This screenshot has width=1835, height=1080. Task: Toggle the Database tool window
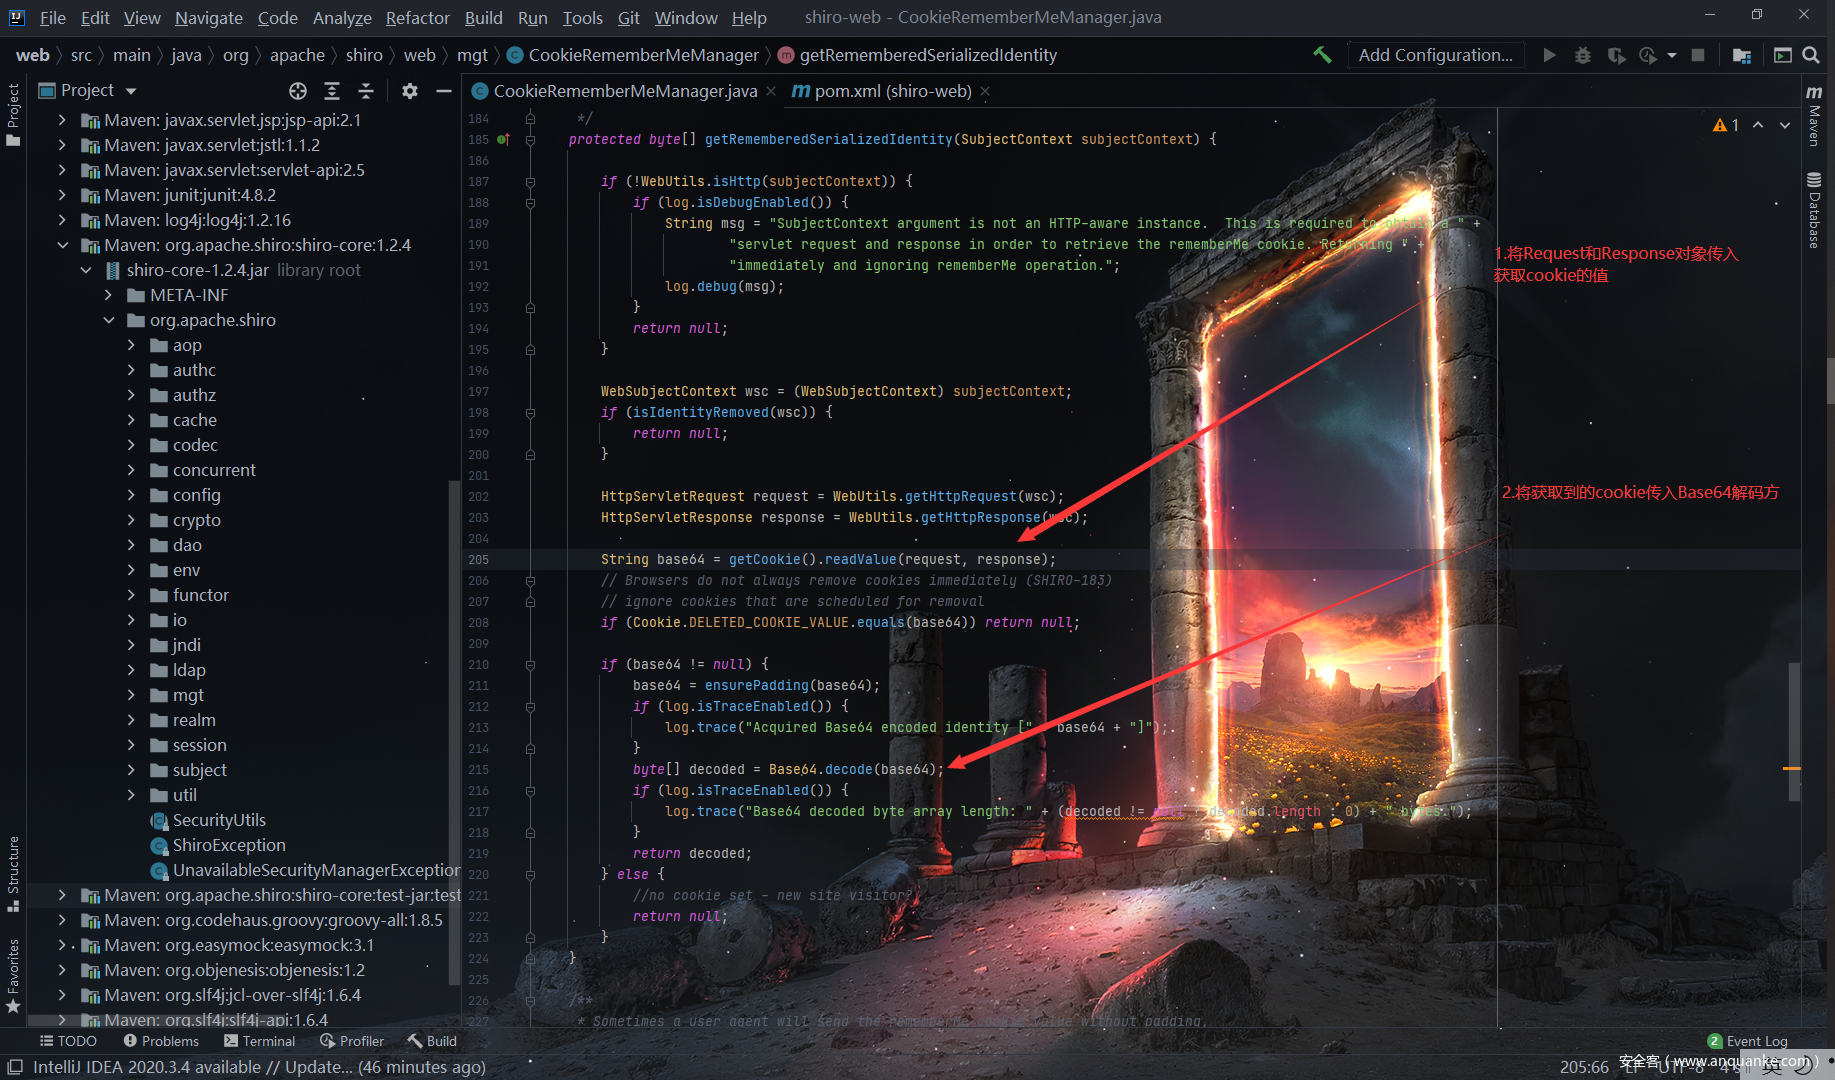click(x=1814, y=210)
